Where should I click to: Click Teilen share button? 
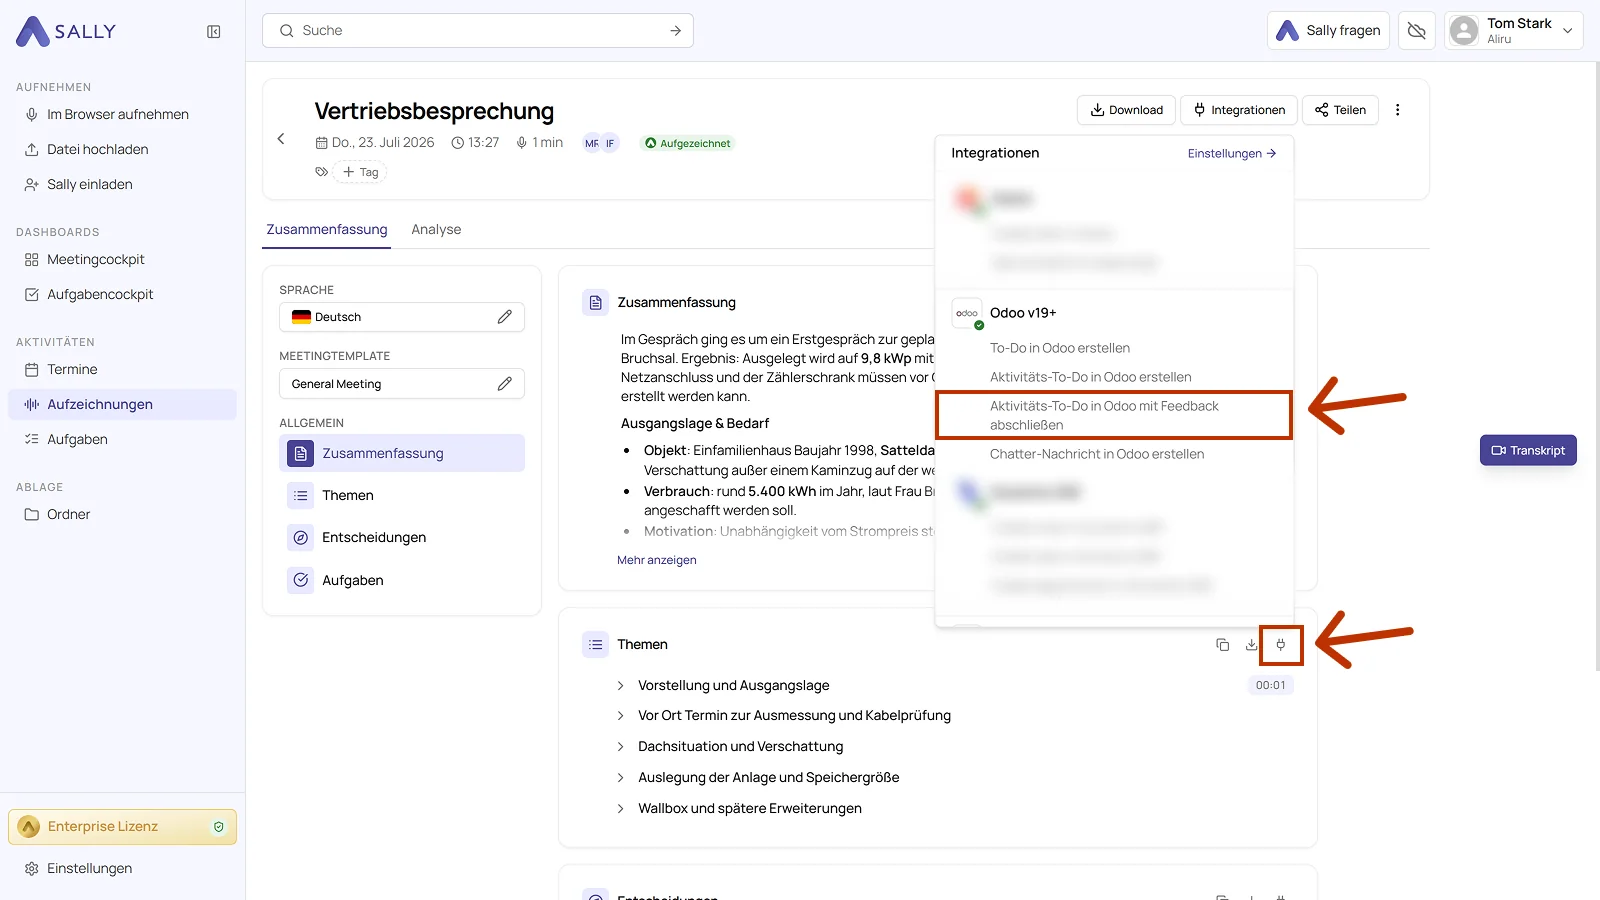[x=1340, y=110]
